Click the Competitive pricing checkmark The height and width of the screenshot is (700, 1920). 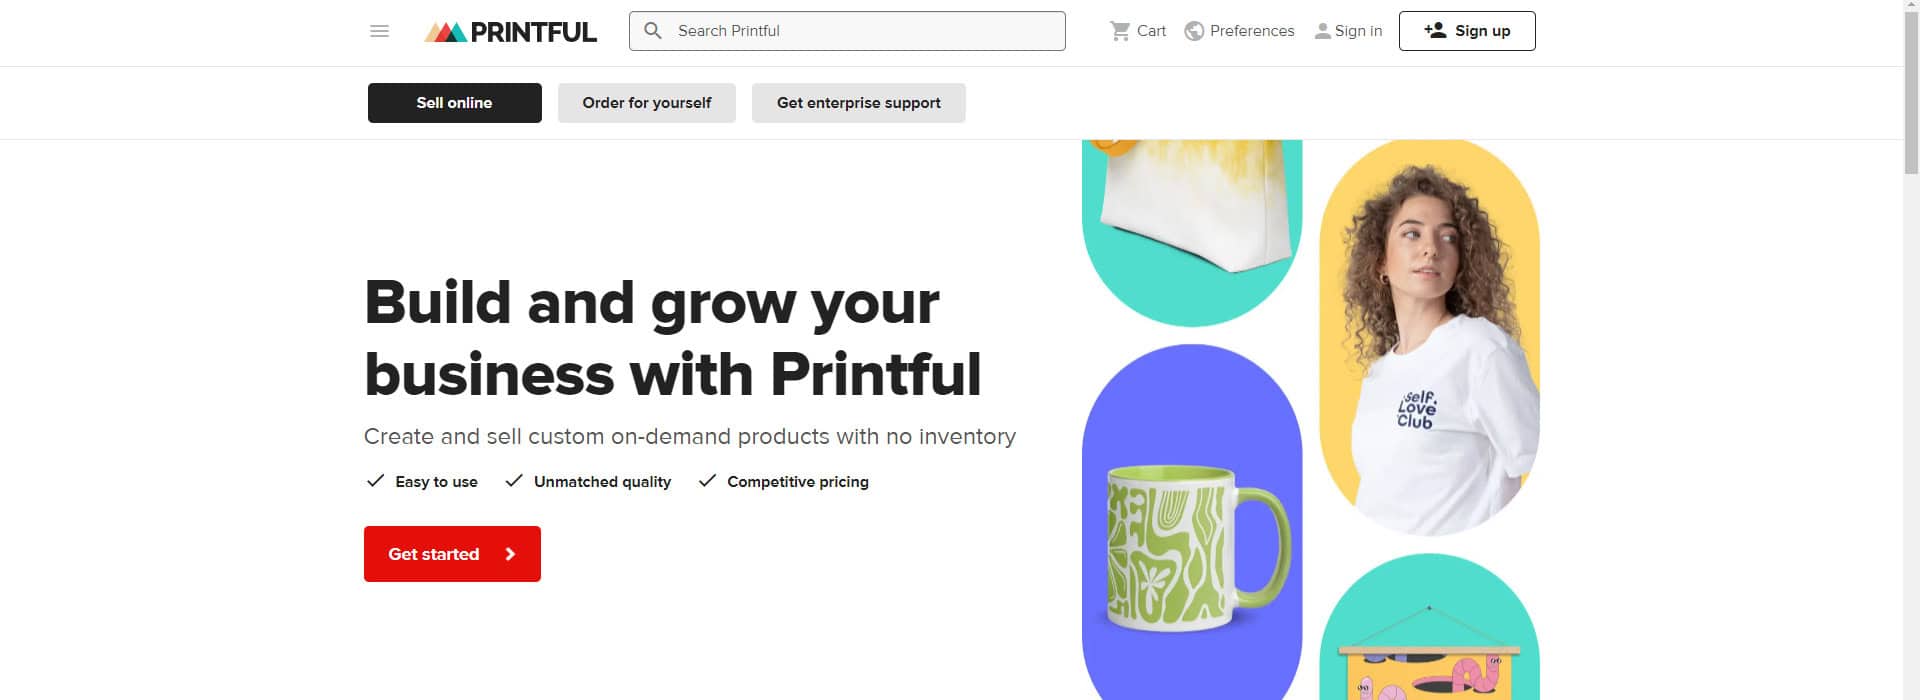tap(707, 481)
